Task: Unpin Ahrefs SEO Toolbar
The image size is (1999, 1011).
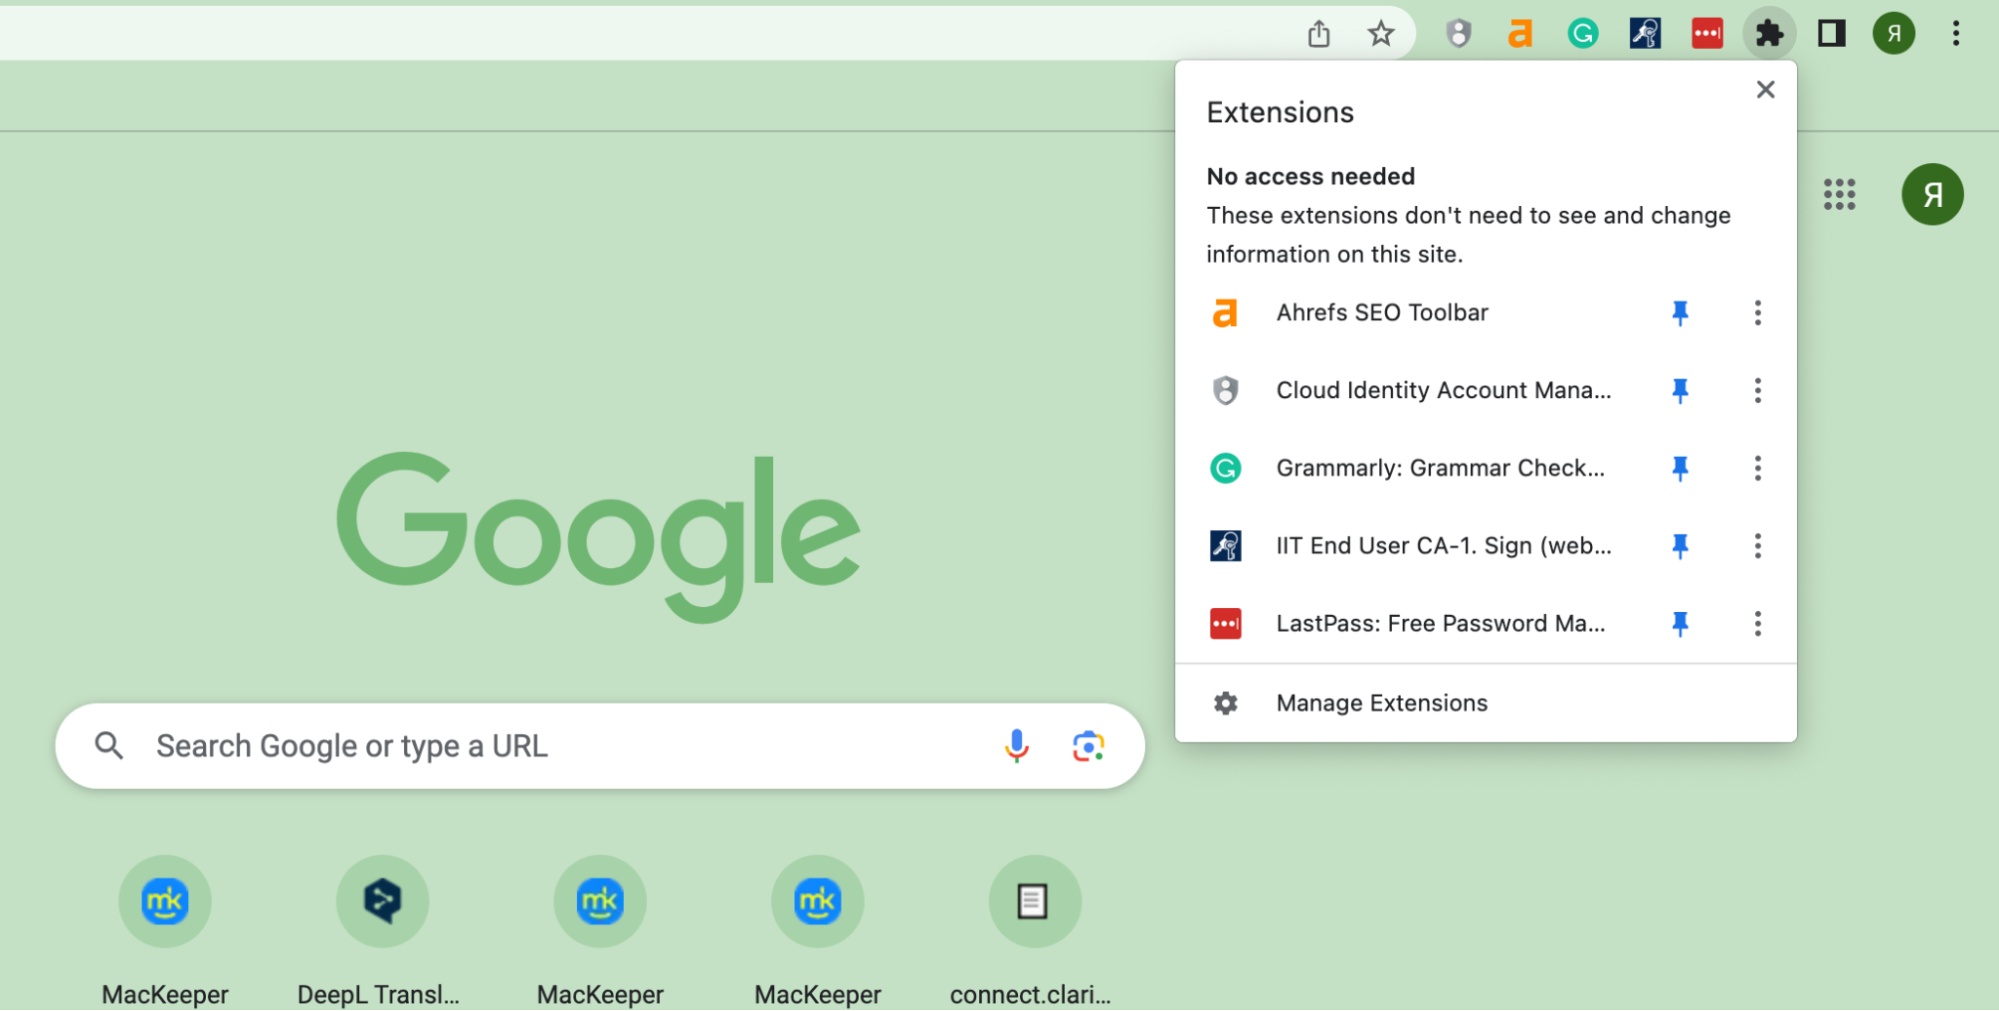Action: tap(1680, 313)
